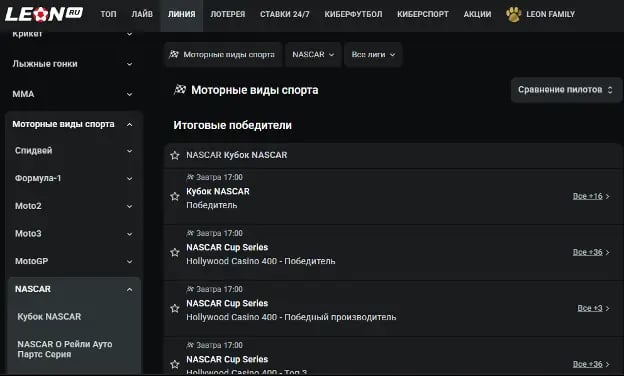Open Все +3 markets link
This screenshot has width=624, height=376.
[x=593, y=308]
